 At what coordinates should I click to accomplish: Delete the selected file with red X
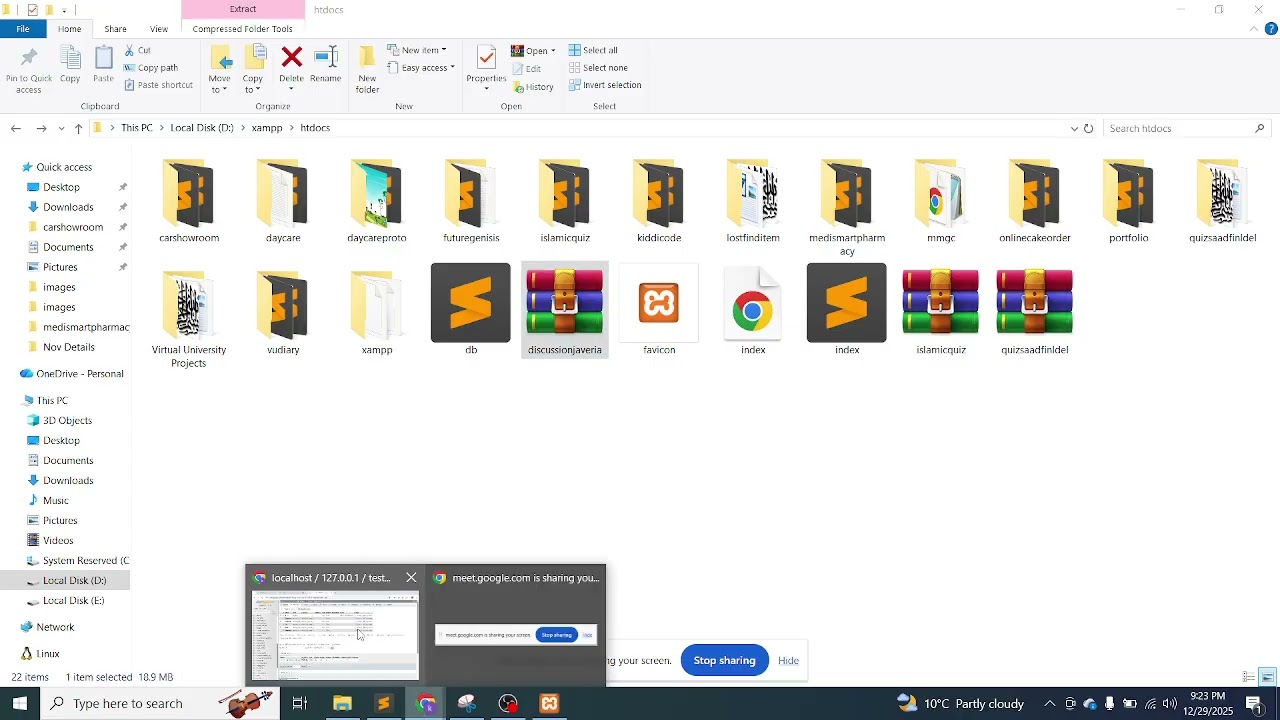pyautogui.click(x=291, y=65)
